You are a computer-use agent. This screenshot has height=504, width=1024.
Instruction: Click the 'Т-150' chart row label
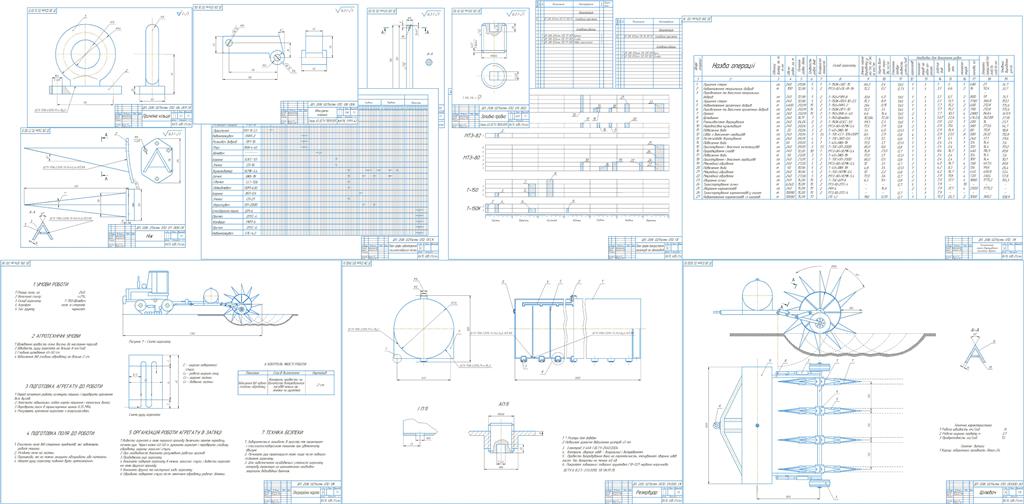point(477,190)
